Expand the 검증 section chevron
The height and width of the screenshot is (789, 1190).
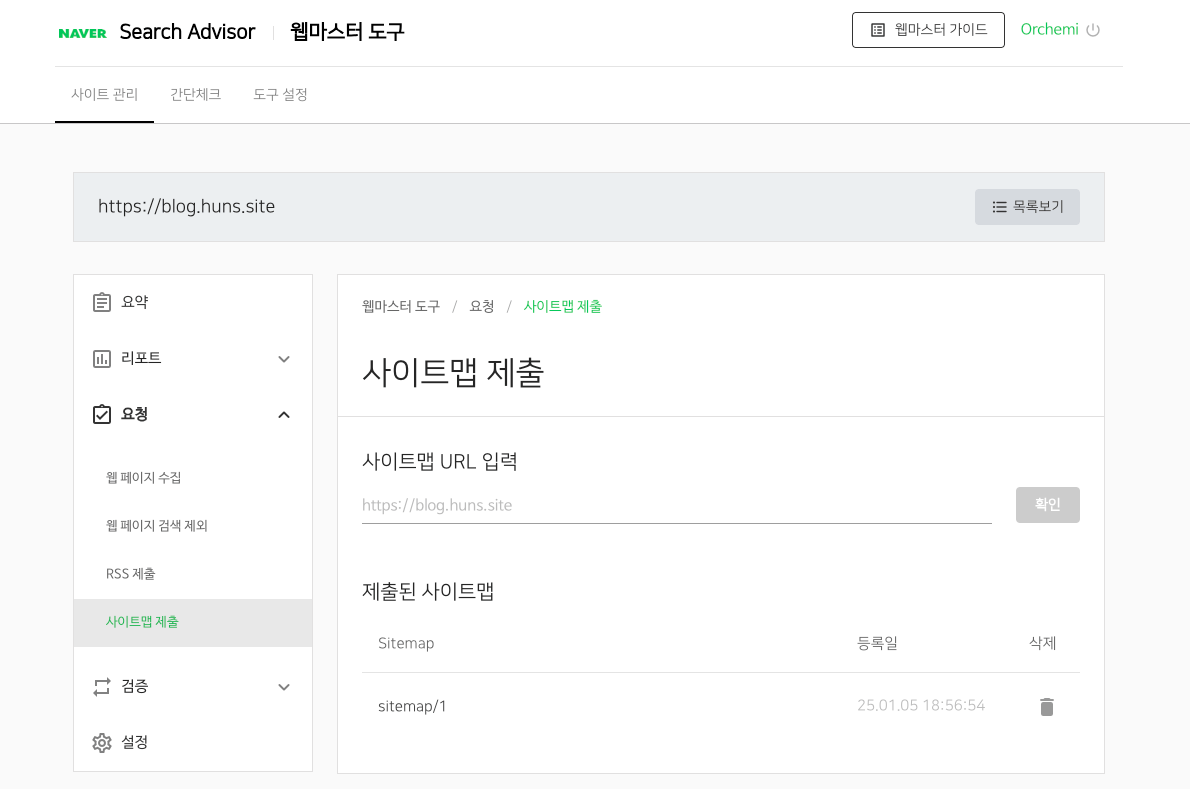[x=284, y=687]
